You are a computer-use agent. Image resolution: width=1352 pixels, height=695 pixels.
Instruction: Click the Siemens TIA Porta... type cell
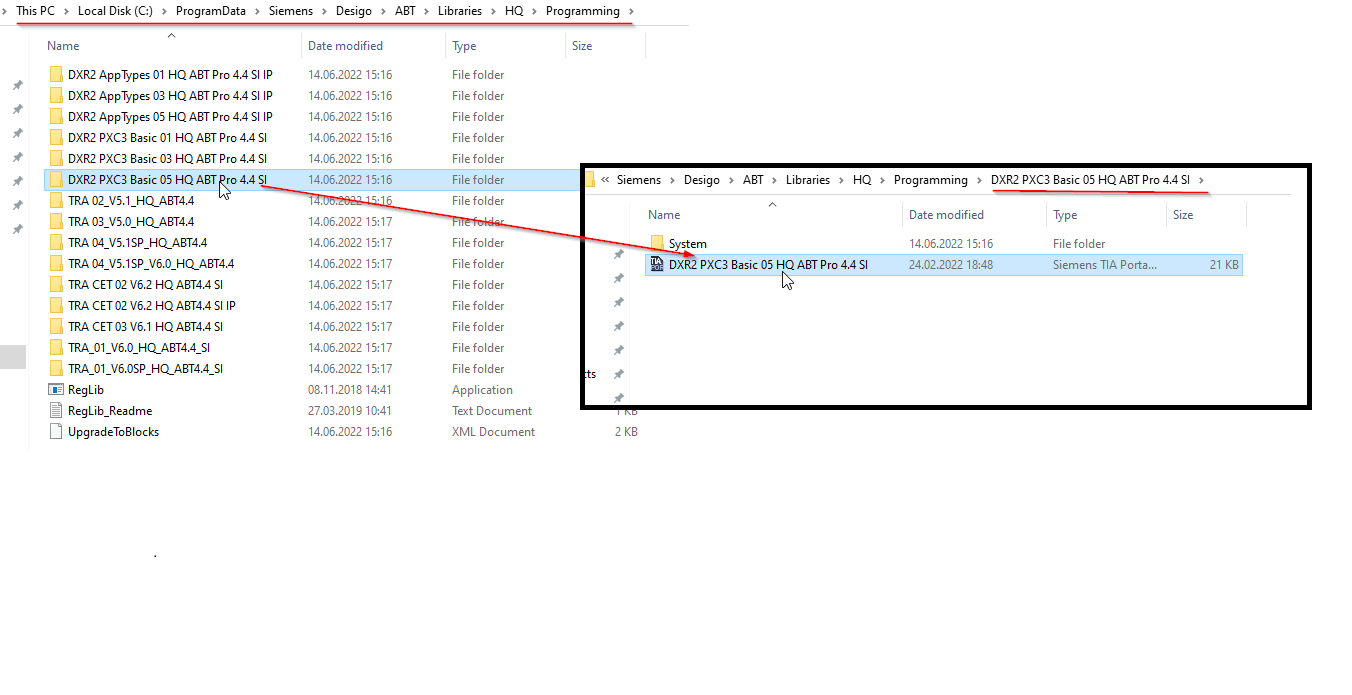[x=1104, y=264]
